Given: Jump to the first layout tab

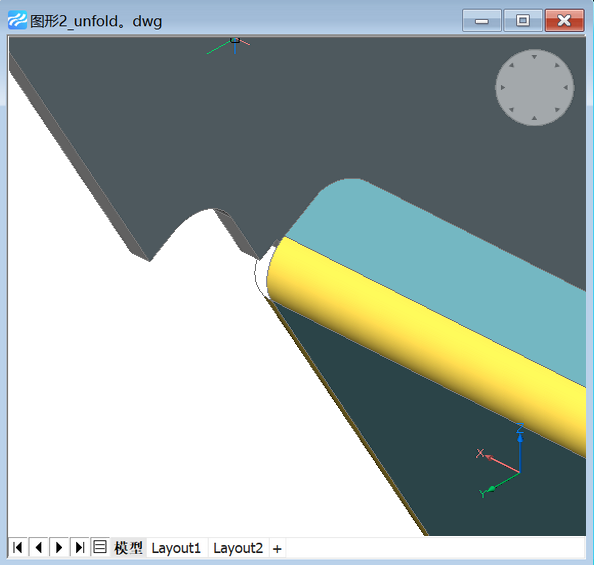Looking at the screenshot, I should tap(18, 548).
